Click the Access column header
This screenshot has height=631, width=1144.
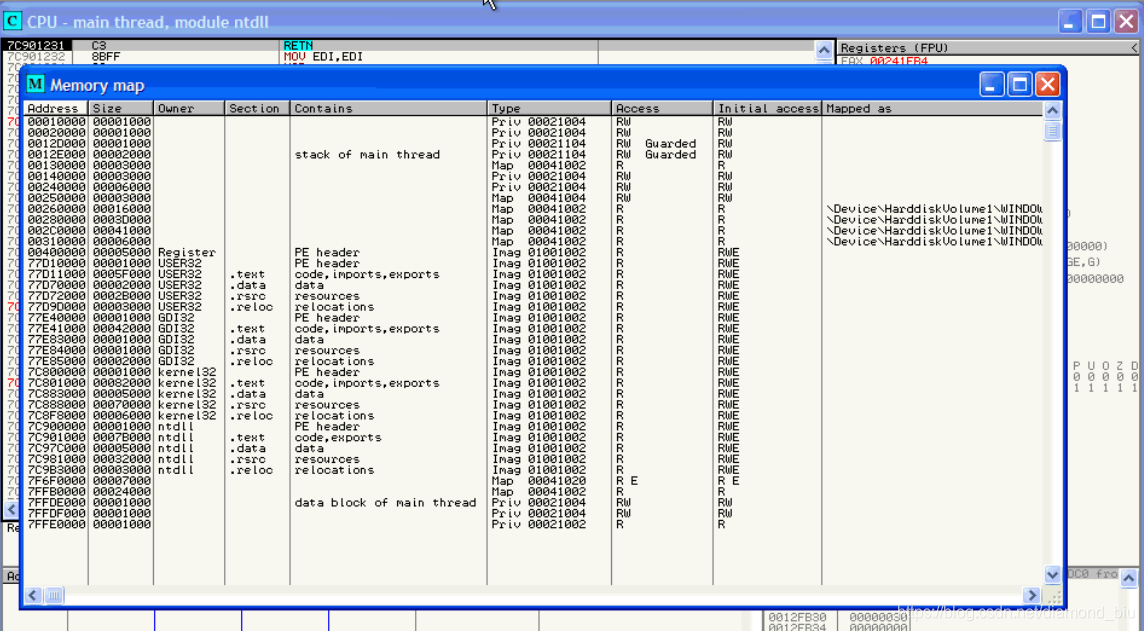point(662,108)
